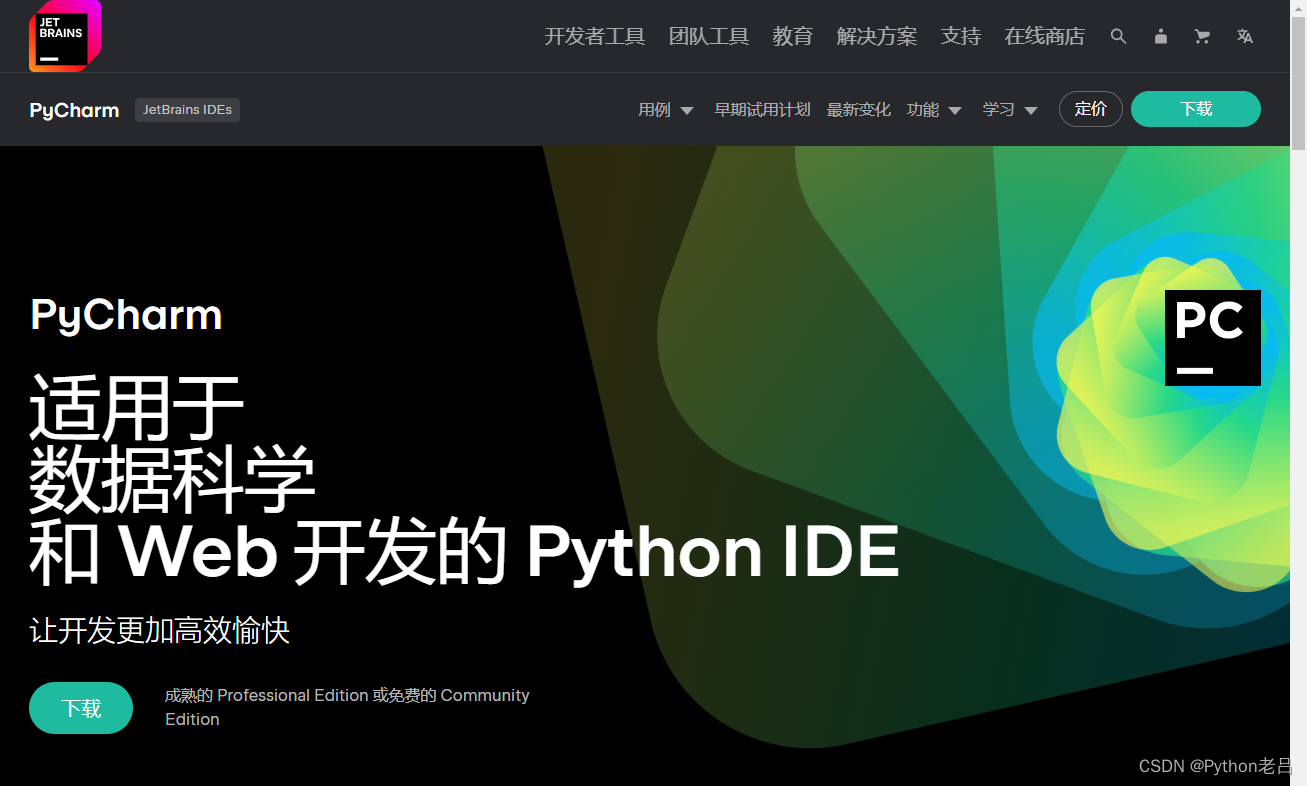Click the JetBrains logo
The image size is (1307, 786).
[65, 36]
